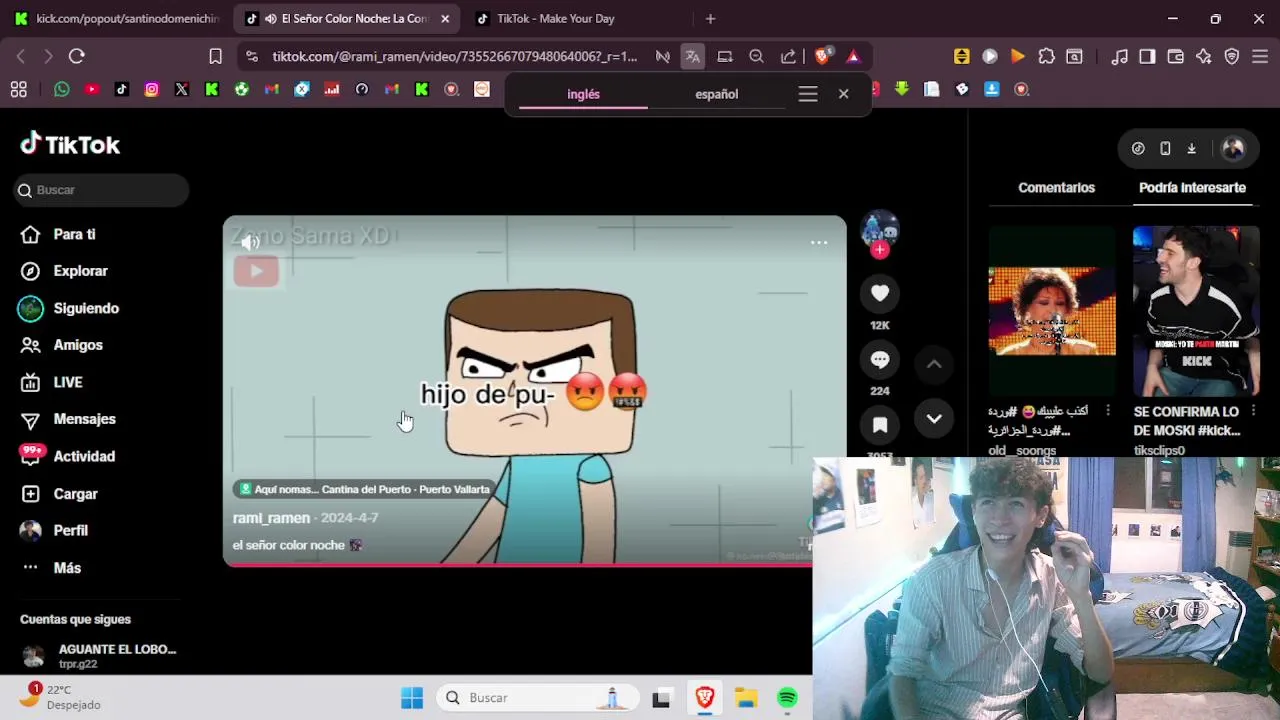
Task: Open the Mensajes inbox
Action: pos(68,419)
